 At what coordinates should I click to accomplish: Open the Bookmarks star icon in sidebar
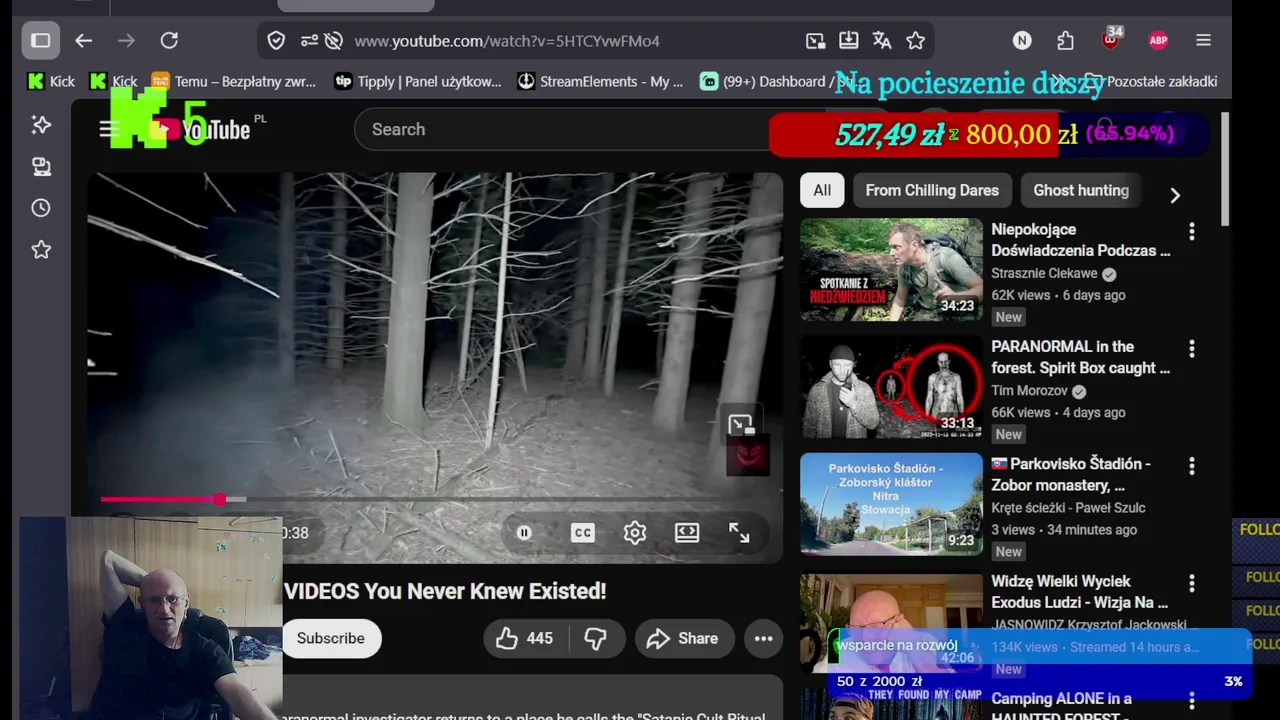coord(41,250)
